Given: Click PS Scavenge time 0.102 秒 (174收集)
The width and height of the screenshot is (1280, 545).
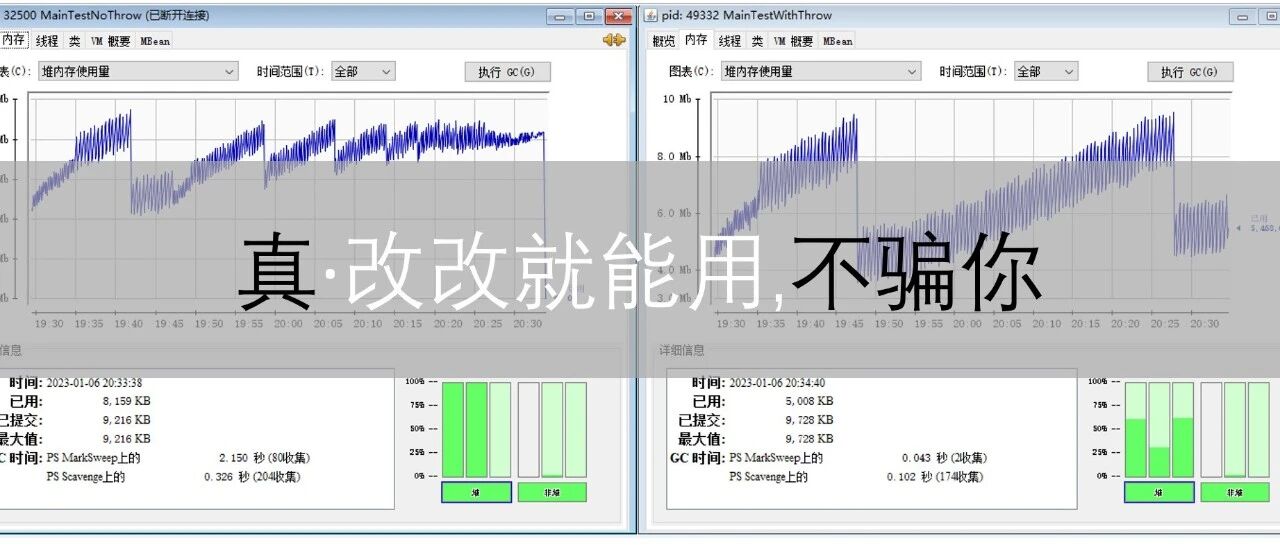Looking at the screenshot, I should point(934,477).
